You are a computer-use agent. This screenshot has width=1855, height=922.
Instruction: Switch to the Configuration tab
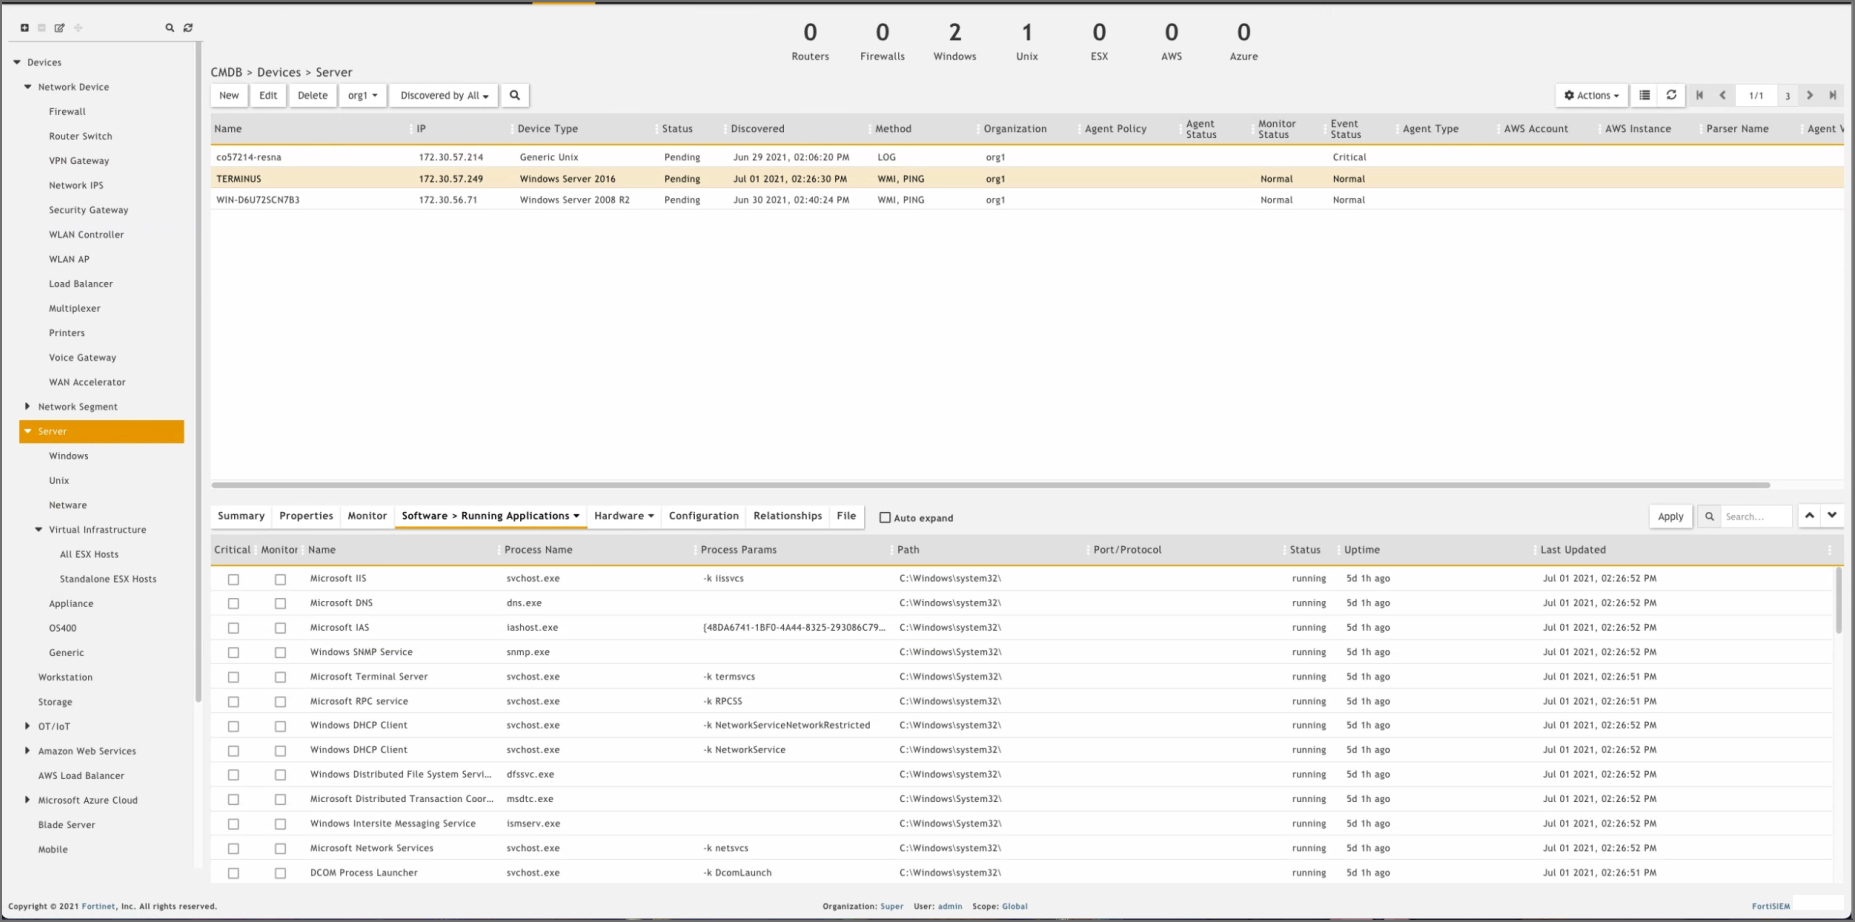(704, 516)
